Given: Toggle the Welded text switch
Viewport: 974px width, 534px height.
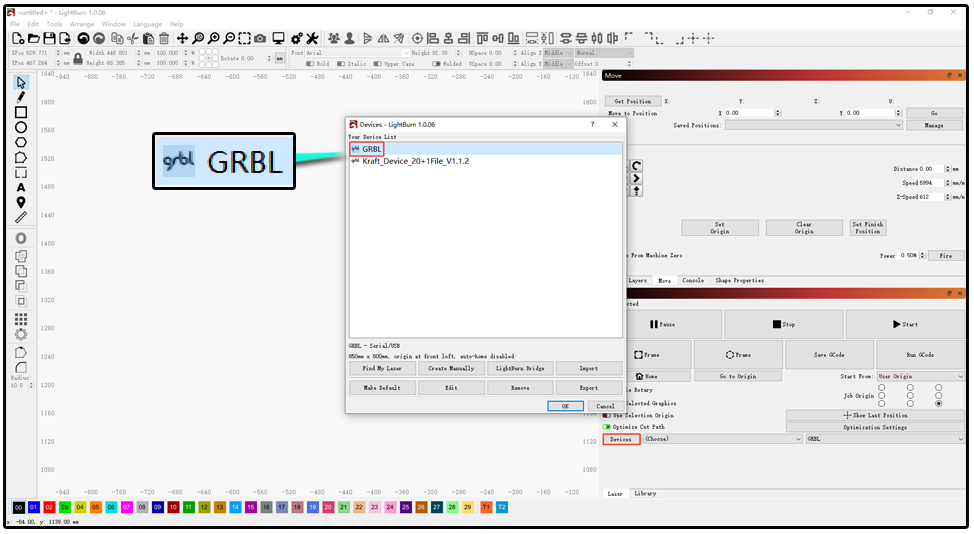Looking at the screenshot, I should point(436,63).
